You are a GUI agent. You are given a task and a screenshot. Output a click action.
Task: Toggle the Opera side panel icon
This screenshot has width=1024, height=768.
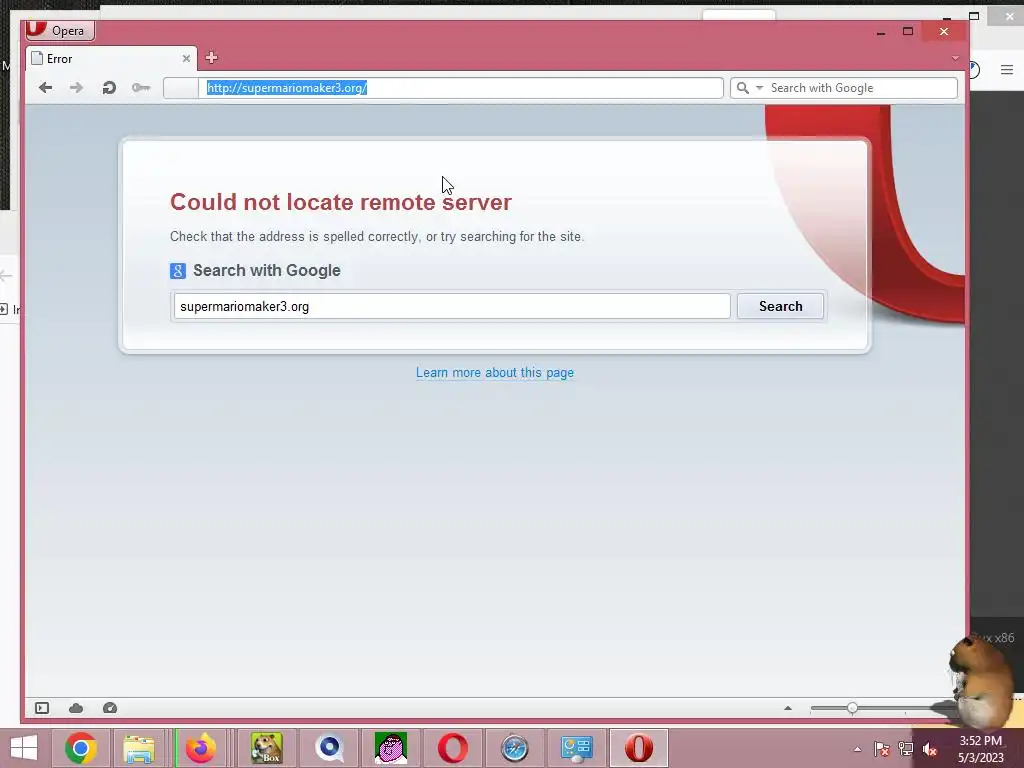42,708
